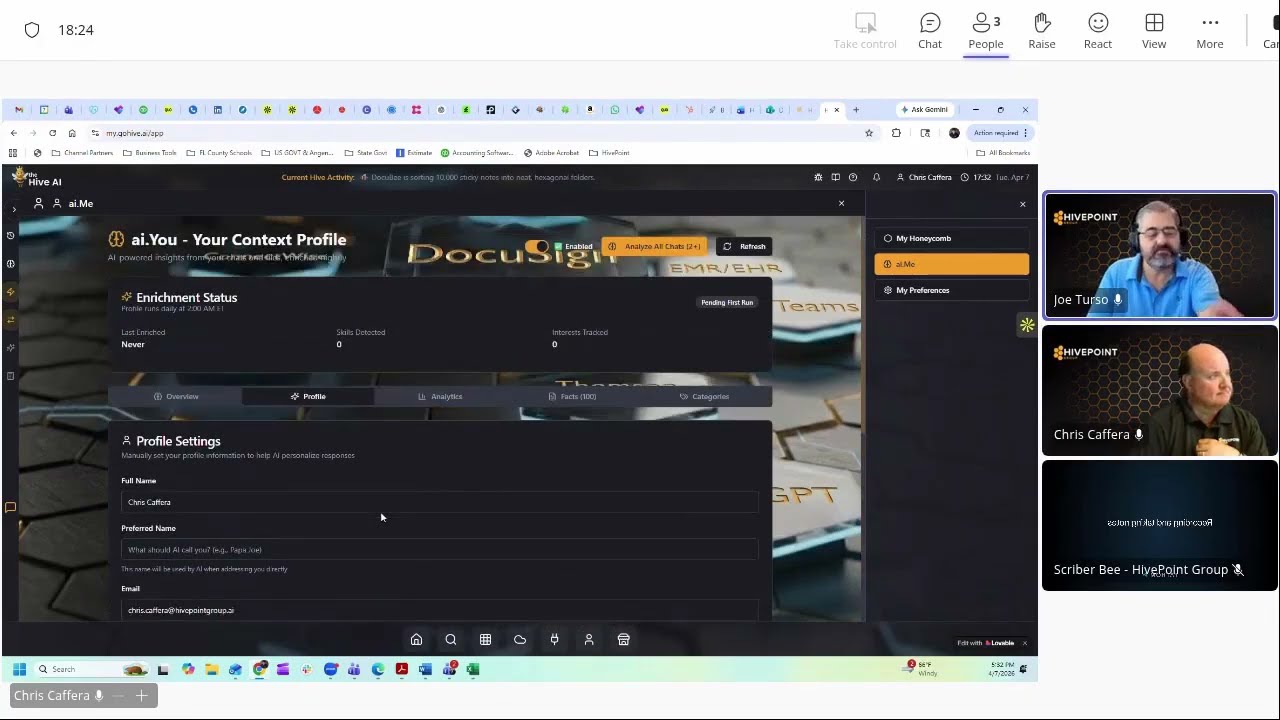Click the Pending First Run badge
This screenshot has height=720, width=1280.
[x=727, y=302]
